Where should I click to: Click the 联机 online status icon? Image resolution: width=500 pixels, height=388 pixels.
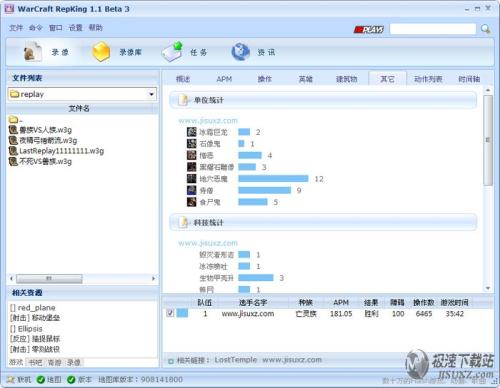coord(11,379)
